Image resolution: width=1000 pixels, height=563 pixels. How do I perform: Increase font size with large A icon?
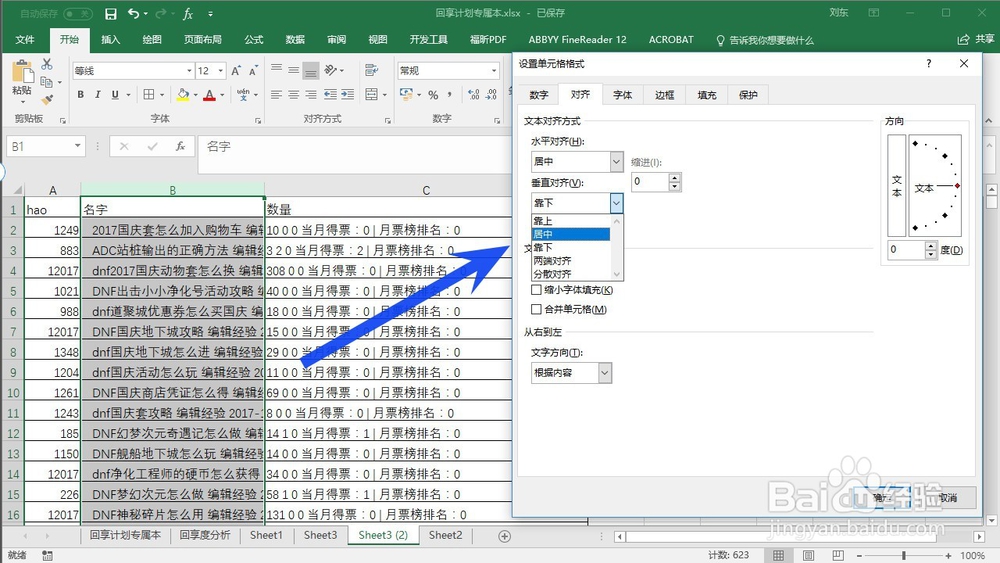pos(236,71)
